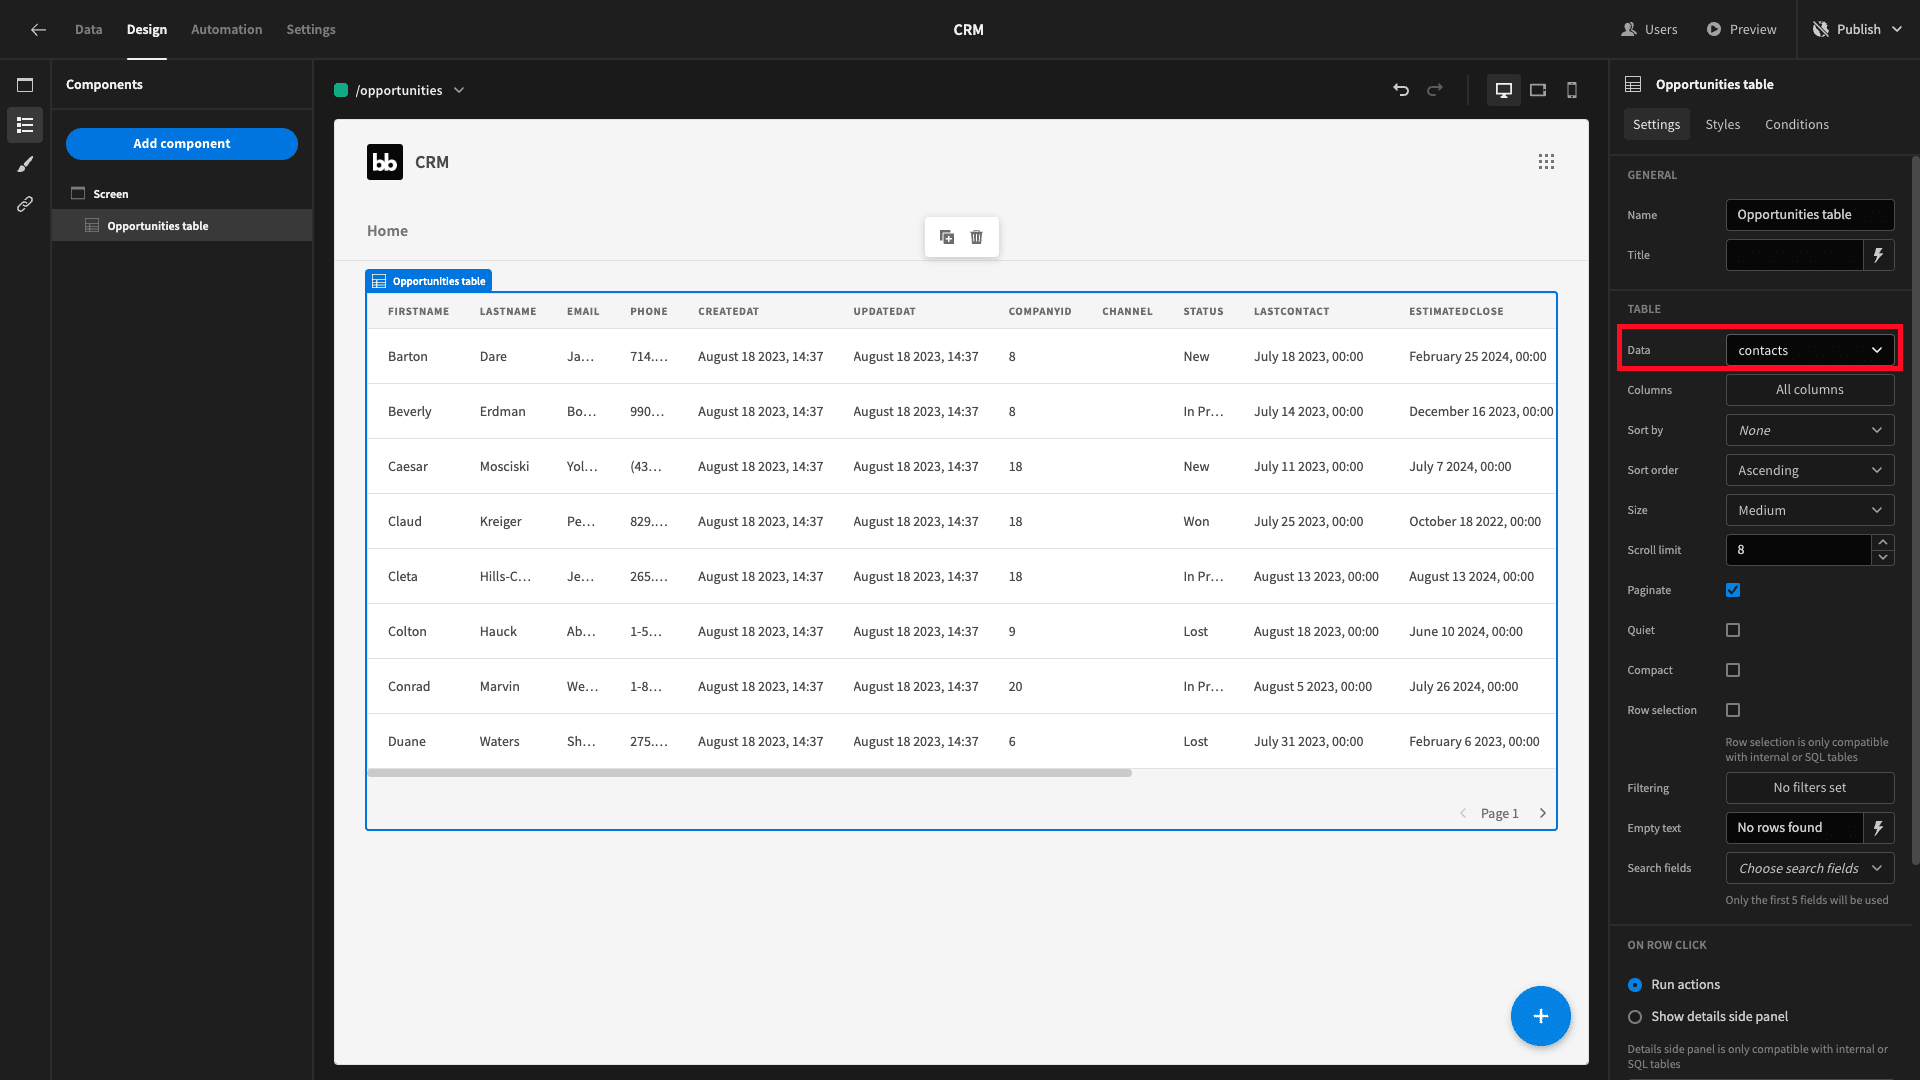The height and width of the screenshot is (1080, 1920).
Task: Click the Title binding lightning icon
Action: coord(1878,255)
